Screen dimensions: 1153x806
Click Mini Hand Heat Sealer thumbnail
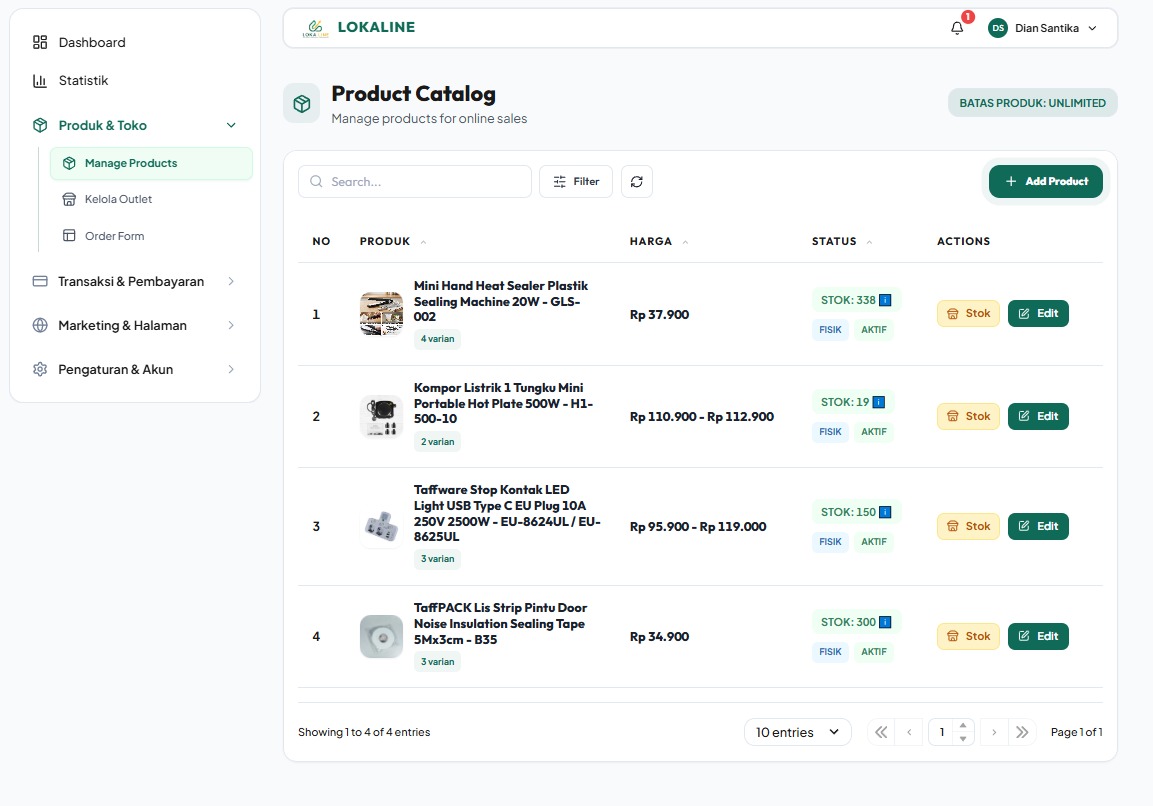click(x=381, y=313)
